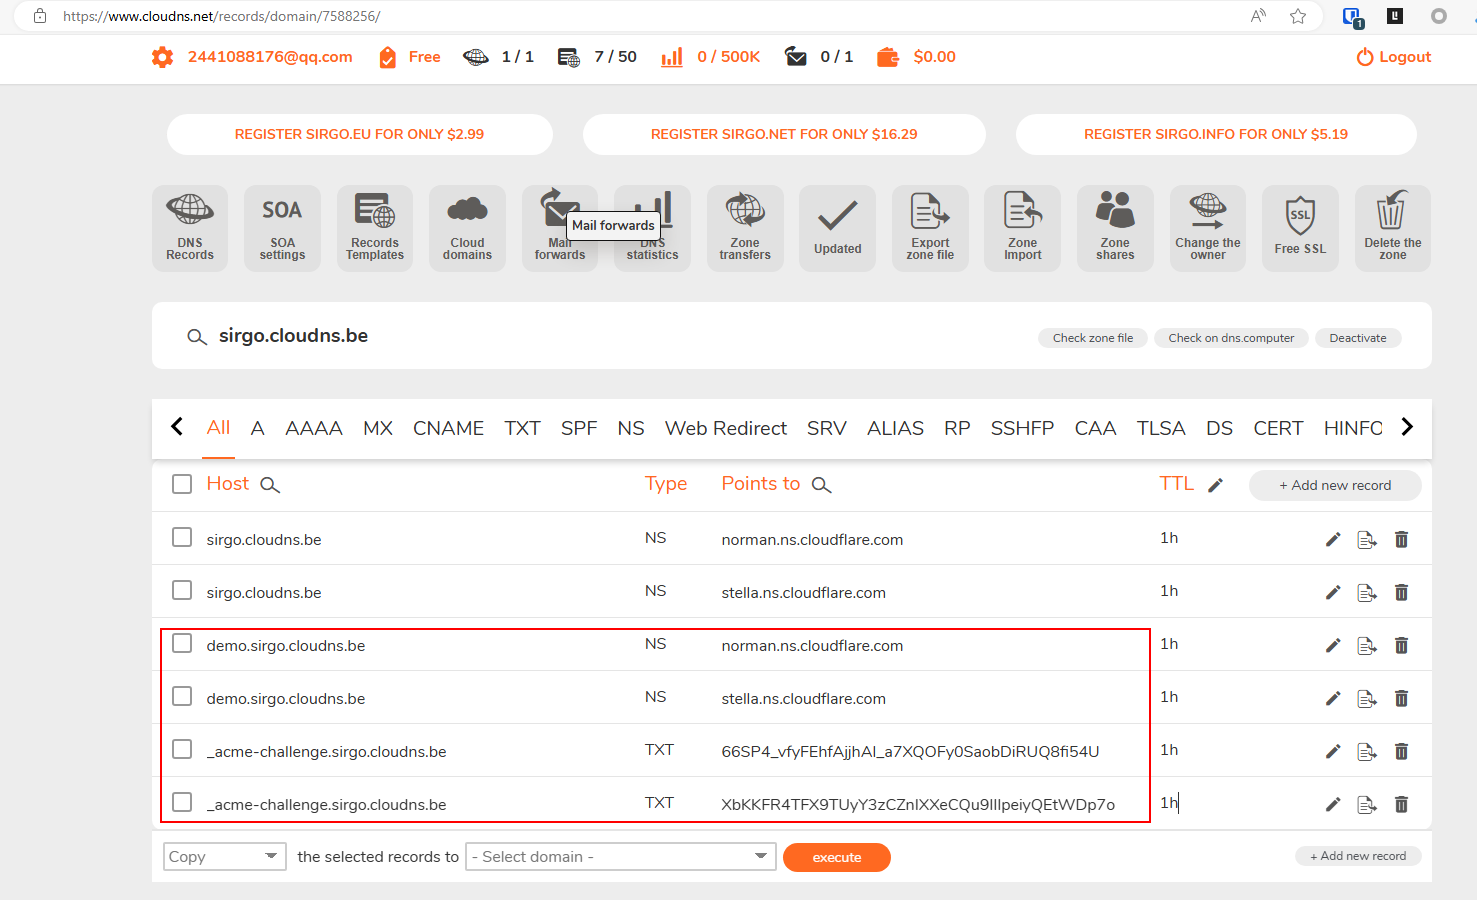
Task: Edit TTL using pencil icon in header
Action: (1215, 485)
